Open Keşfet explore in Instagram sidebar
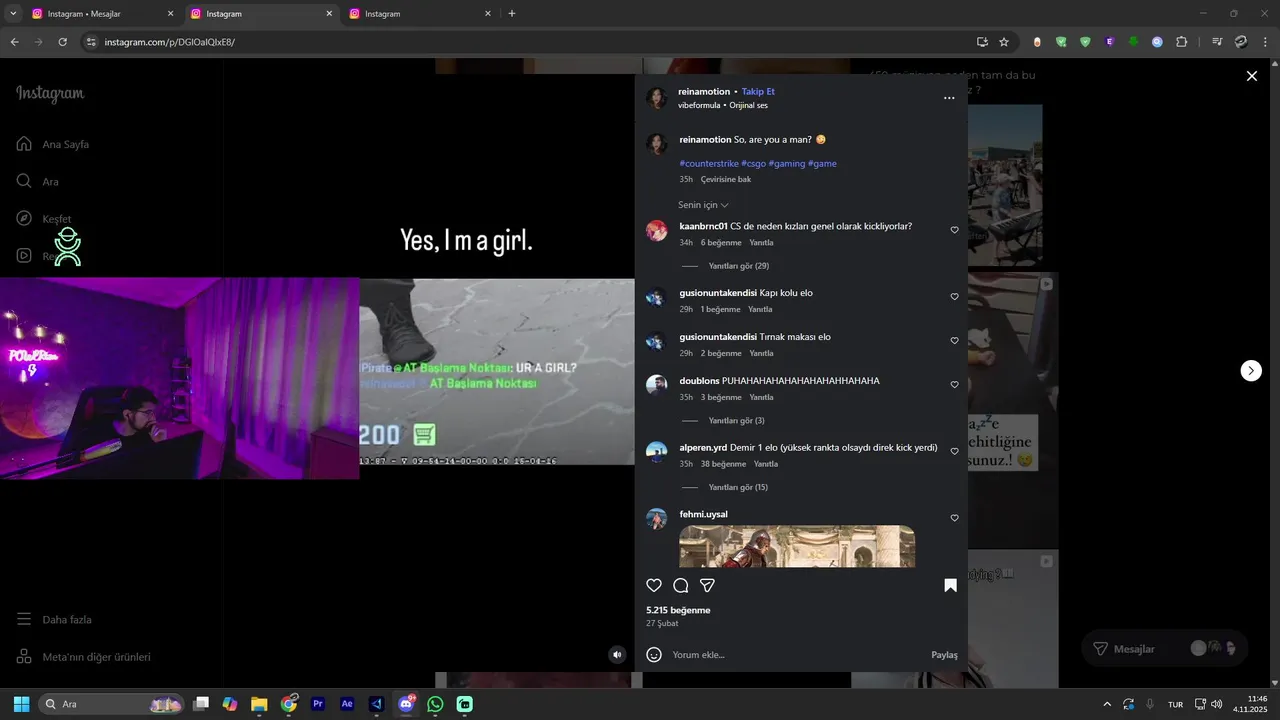 click(44, 219)
